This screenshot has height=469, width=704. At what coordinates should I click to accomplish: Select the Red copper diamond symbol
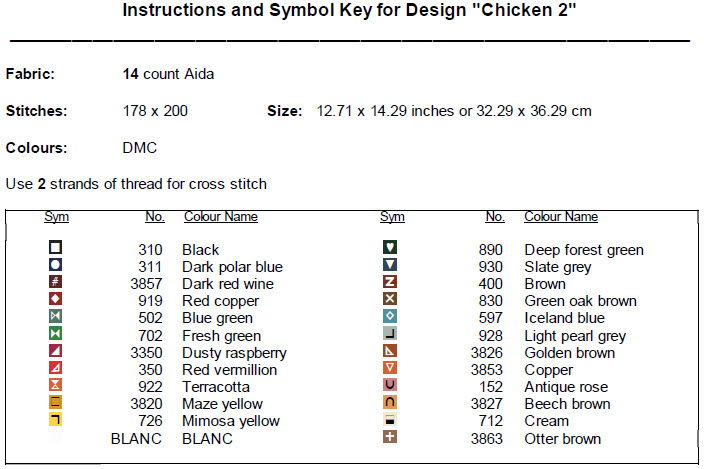coord(56,299)
